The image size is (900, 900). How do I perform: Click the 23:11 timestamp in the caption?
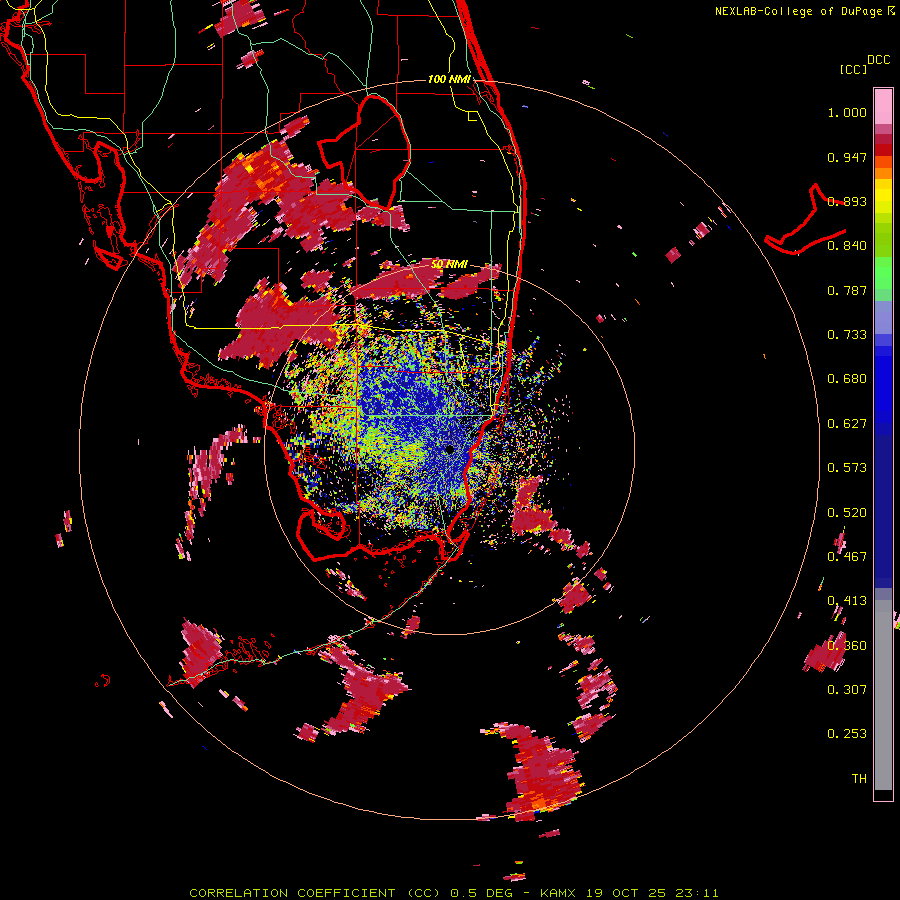698,893
